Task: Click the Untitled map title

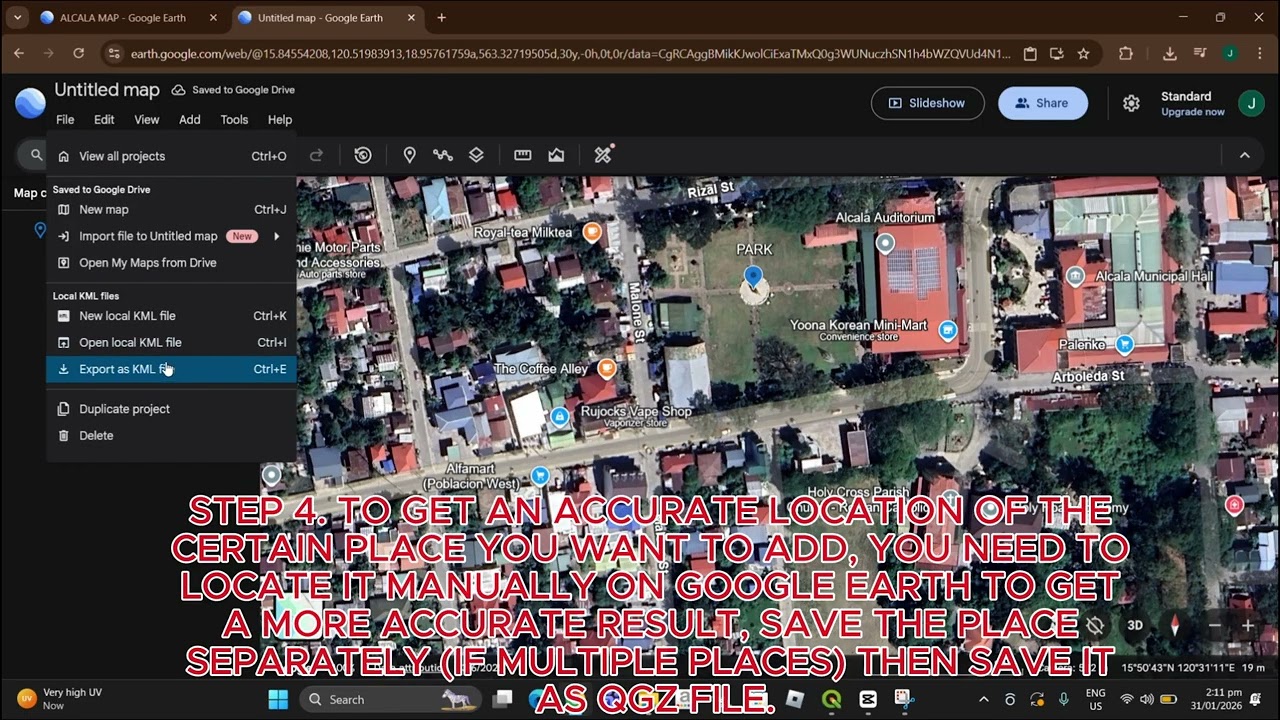Action: click(x=107, y=90)
